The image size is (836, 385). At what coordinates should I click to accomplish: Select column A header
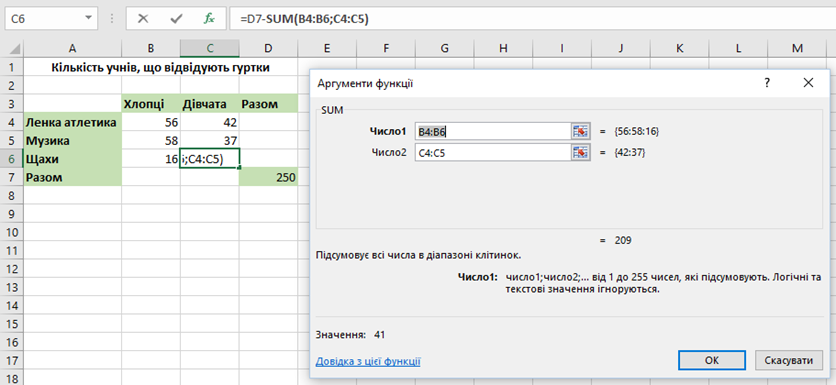73,49
